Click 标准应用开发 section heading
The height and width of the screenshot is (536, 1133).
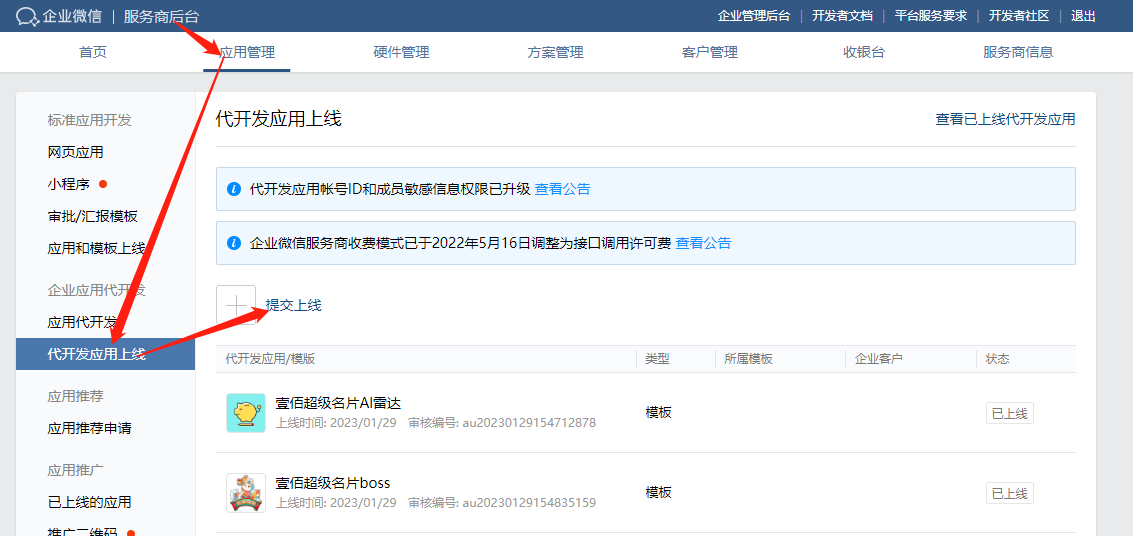pos(90,120)
